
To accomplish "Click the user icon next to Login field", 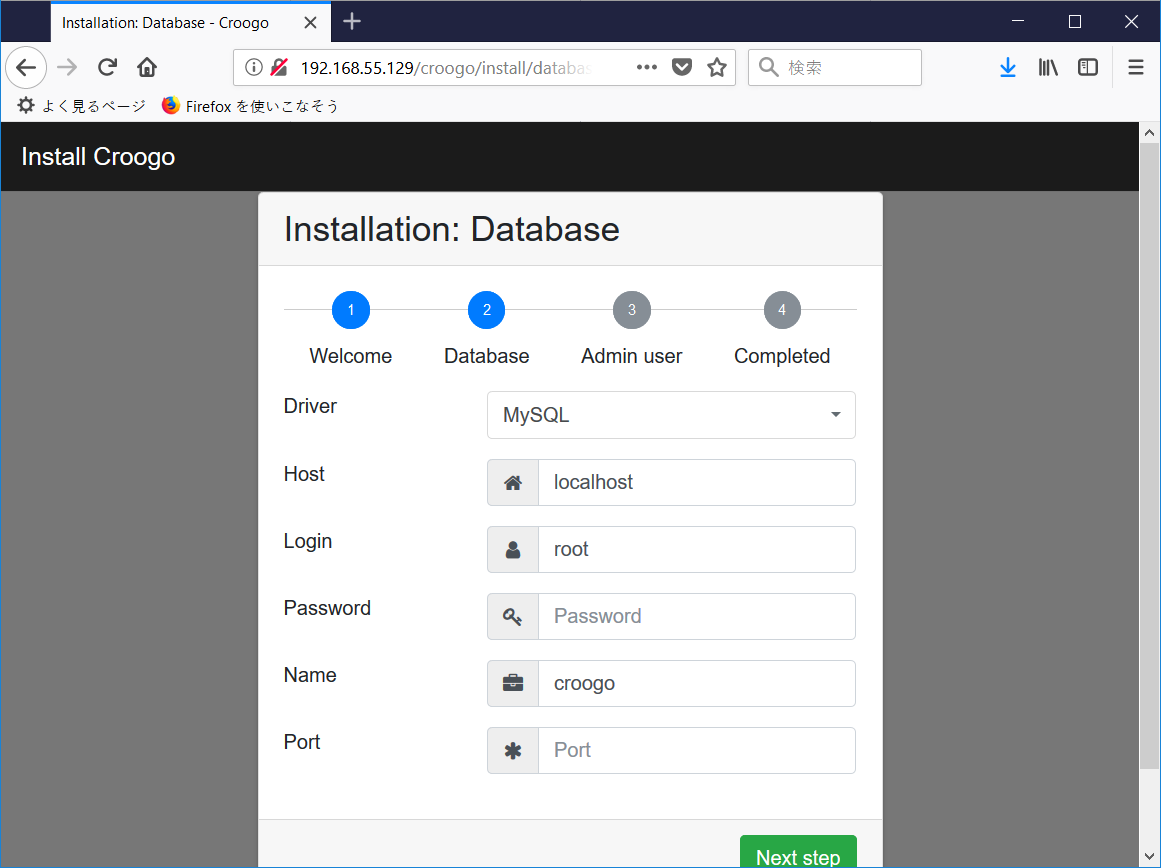I will point(512,549).
